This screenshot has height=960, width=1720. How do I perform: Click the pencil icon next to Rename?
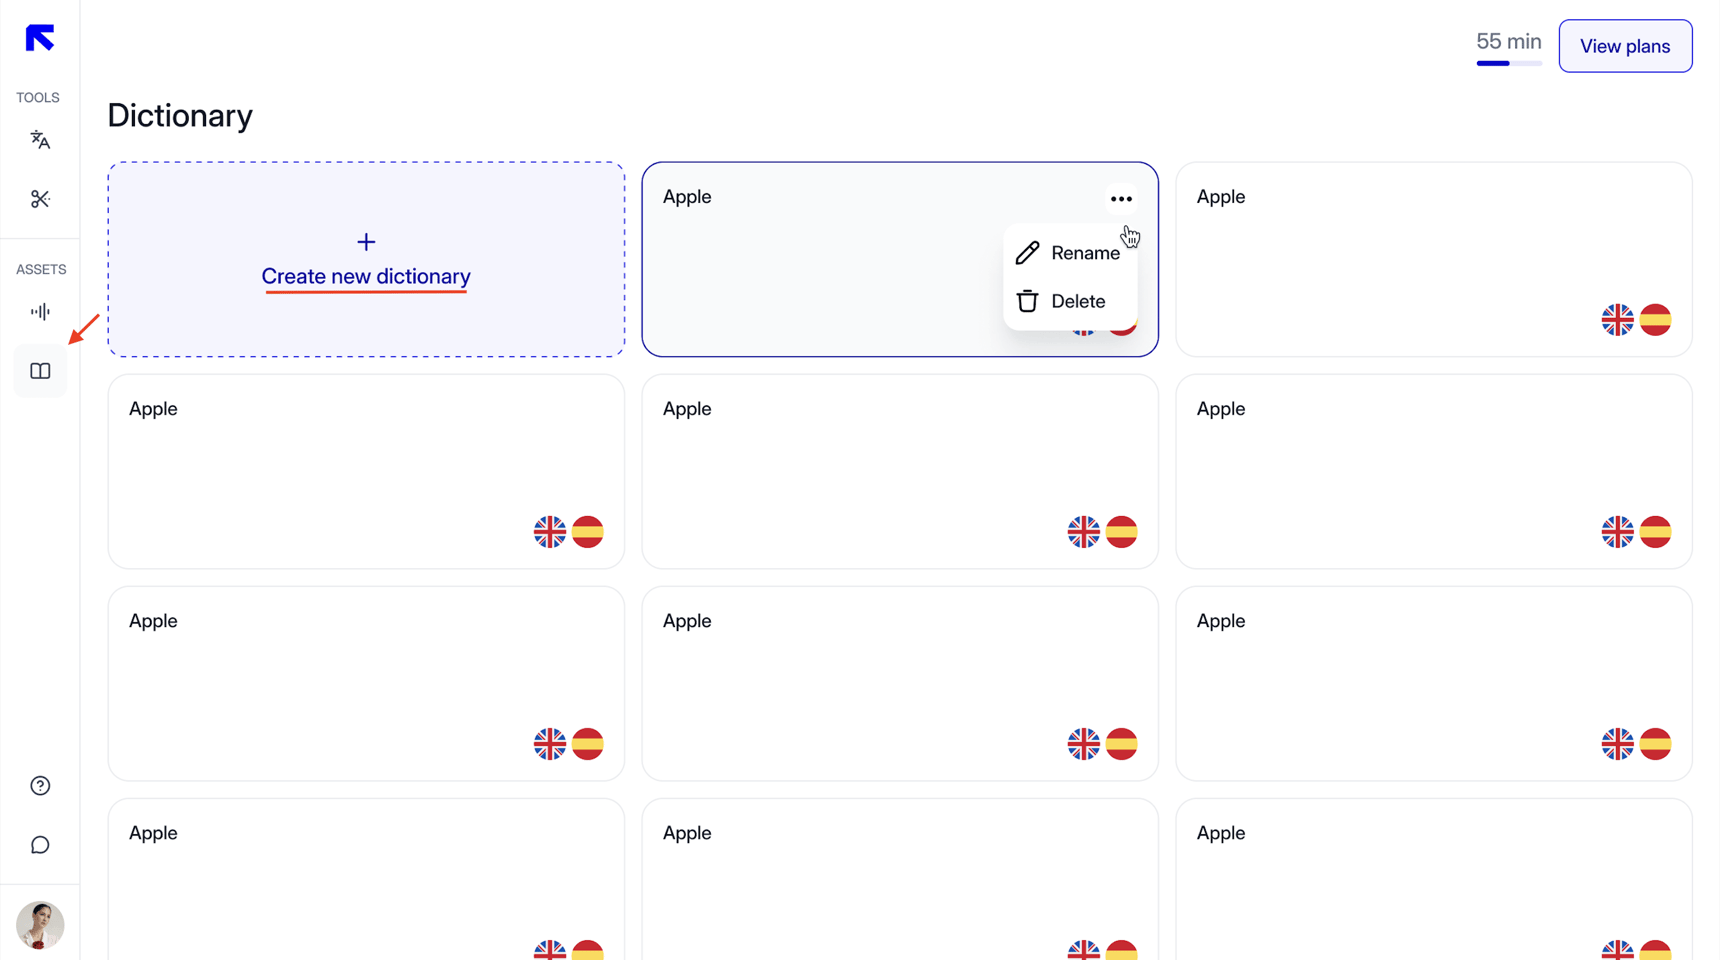coord(1026,252)
